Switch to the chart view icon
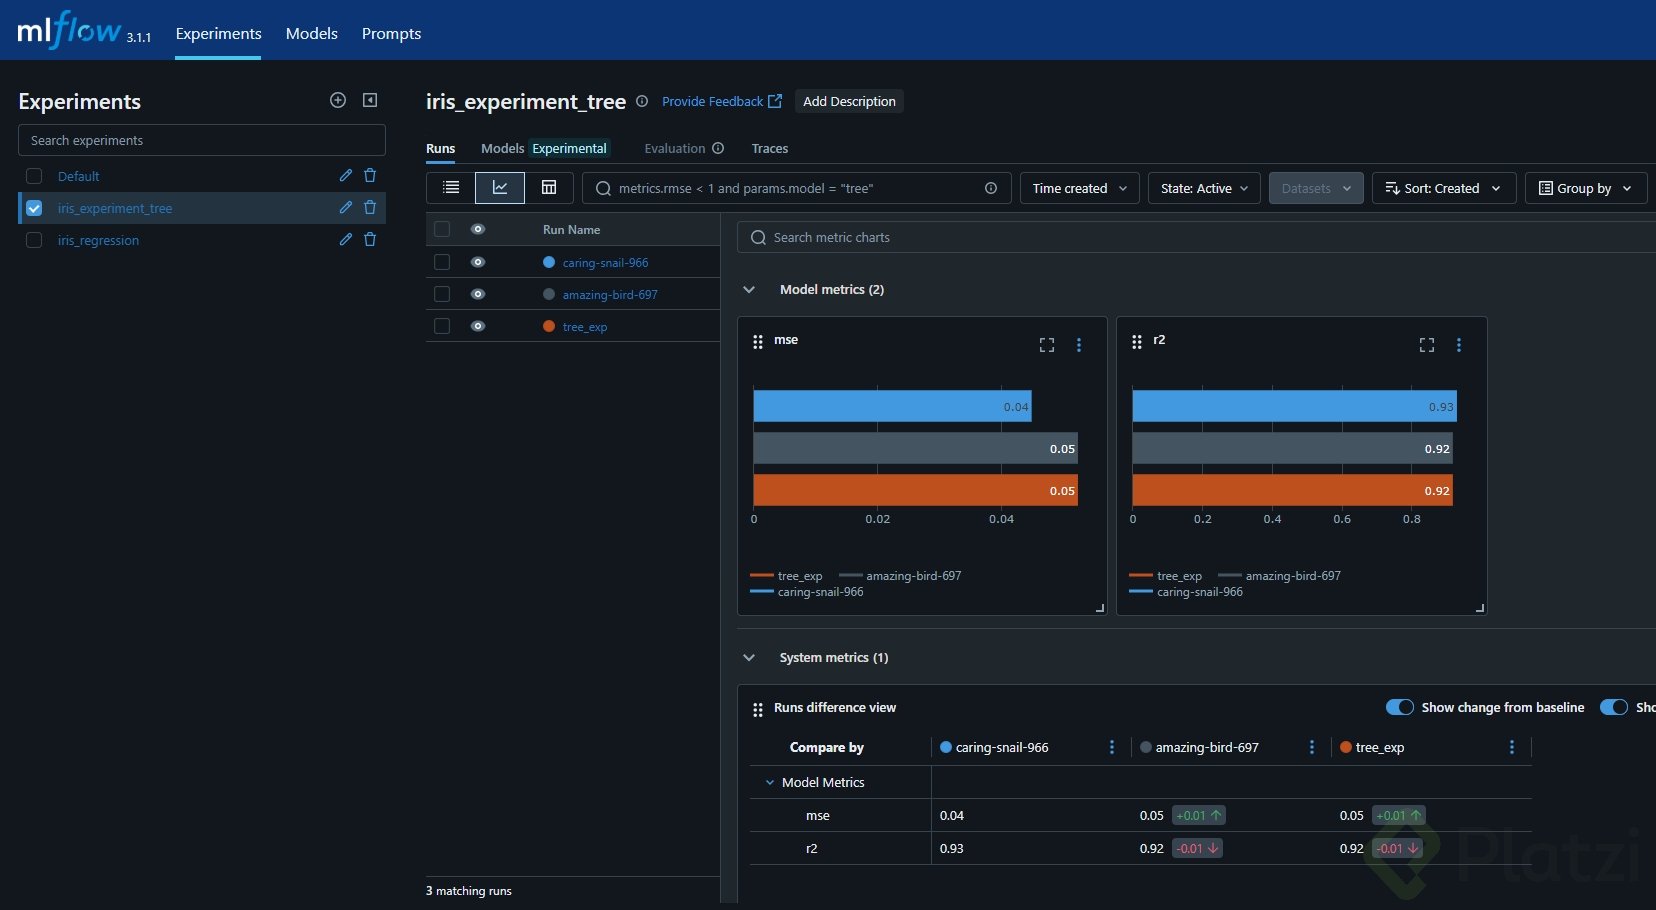The height and width of the screenshot is (910, 1656). pyautogui.click(x=500, y=188)
